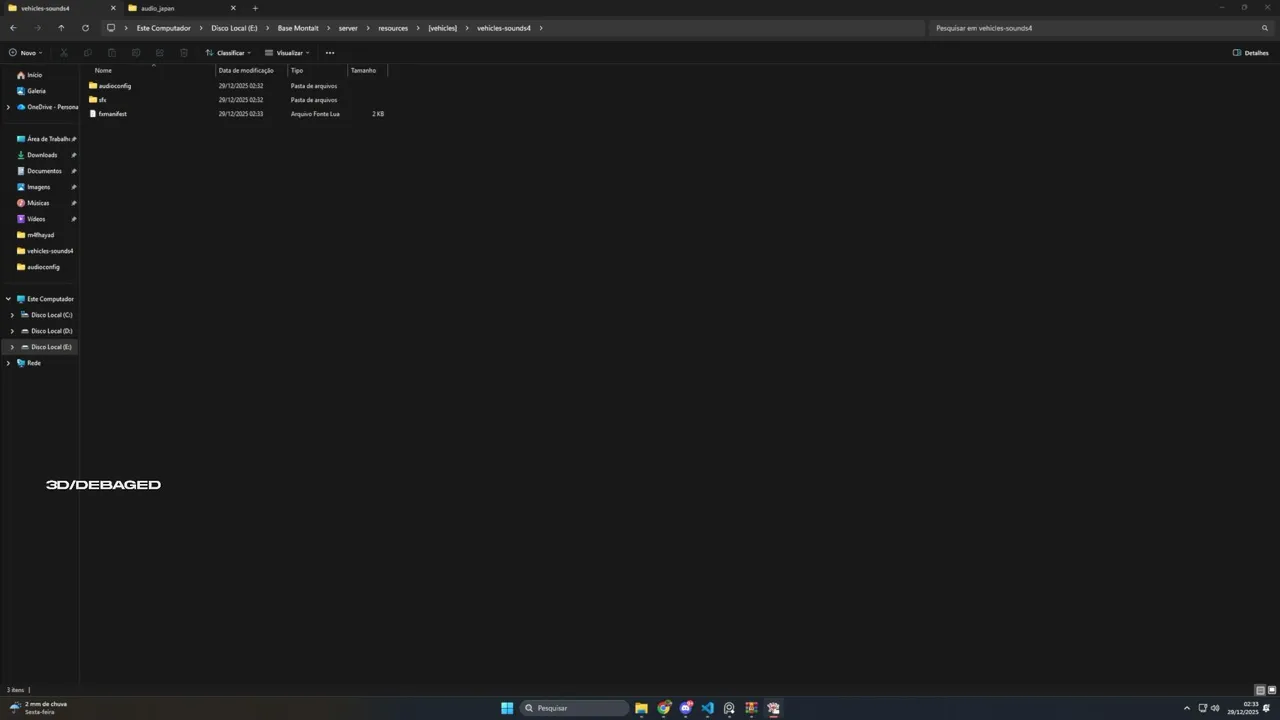Go up one folder level
This screenshot has height=720, width=1280.
(61, 28)
